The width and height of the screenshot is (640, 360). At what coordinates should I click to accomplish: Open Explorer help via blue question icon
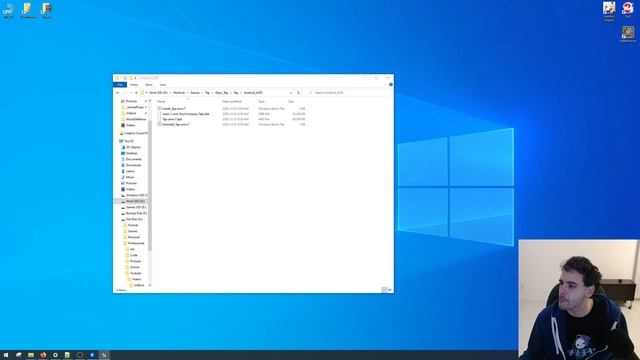(x=391, y=84)
